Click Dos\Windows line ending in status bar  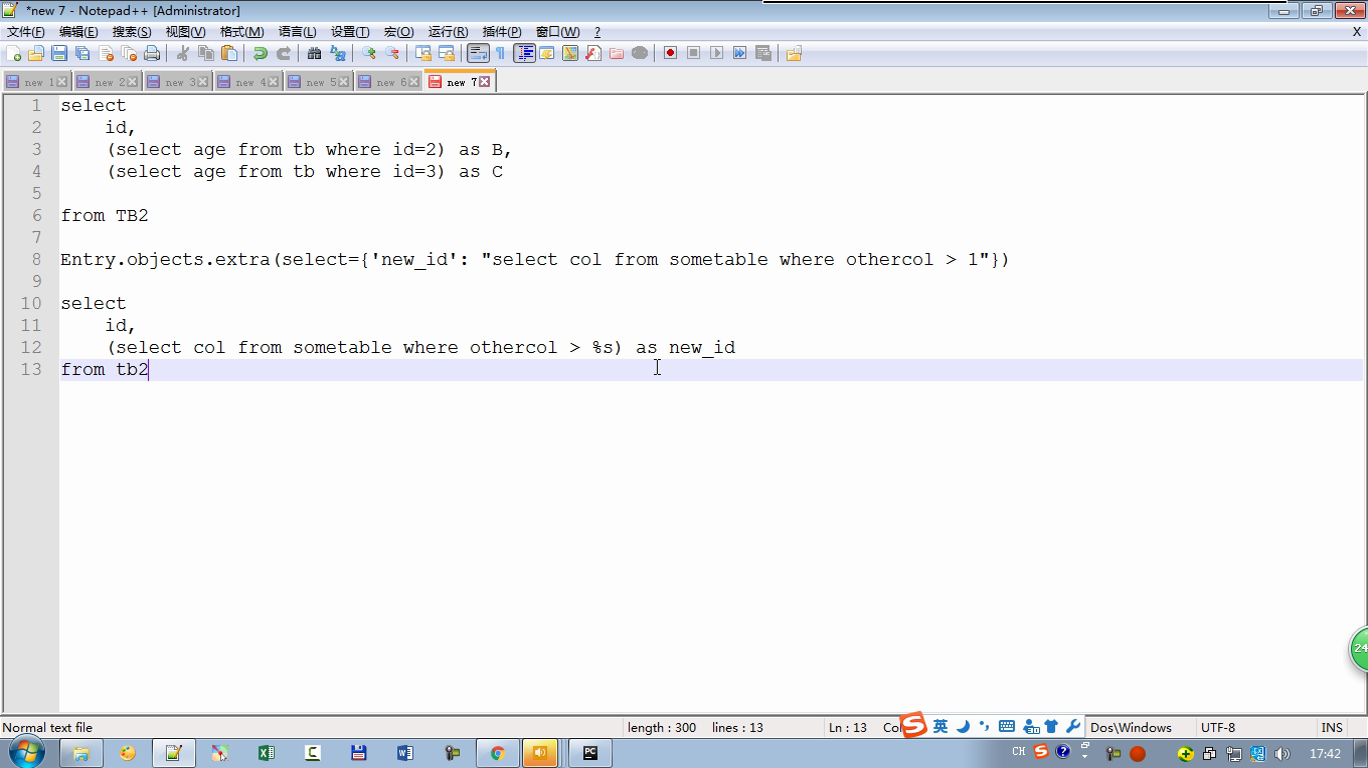[1131, 727]
